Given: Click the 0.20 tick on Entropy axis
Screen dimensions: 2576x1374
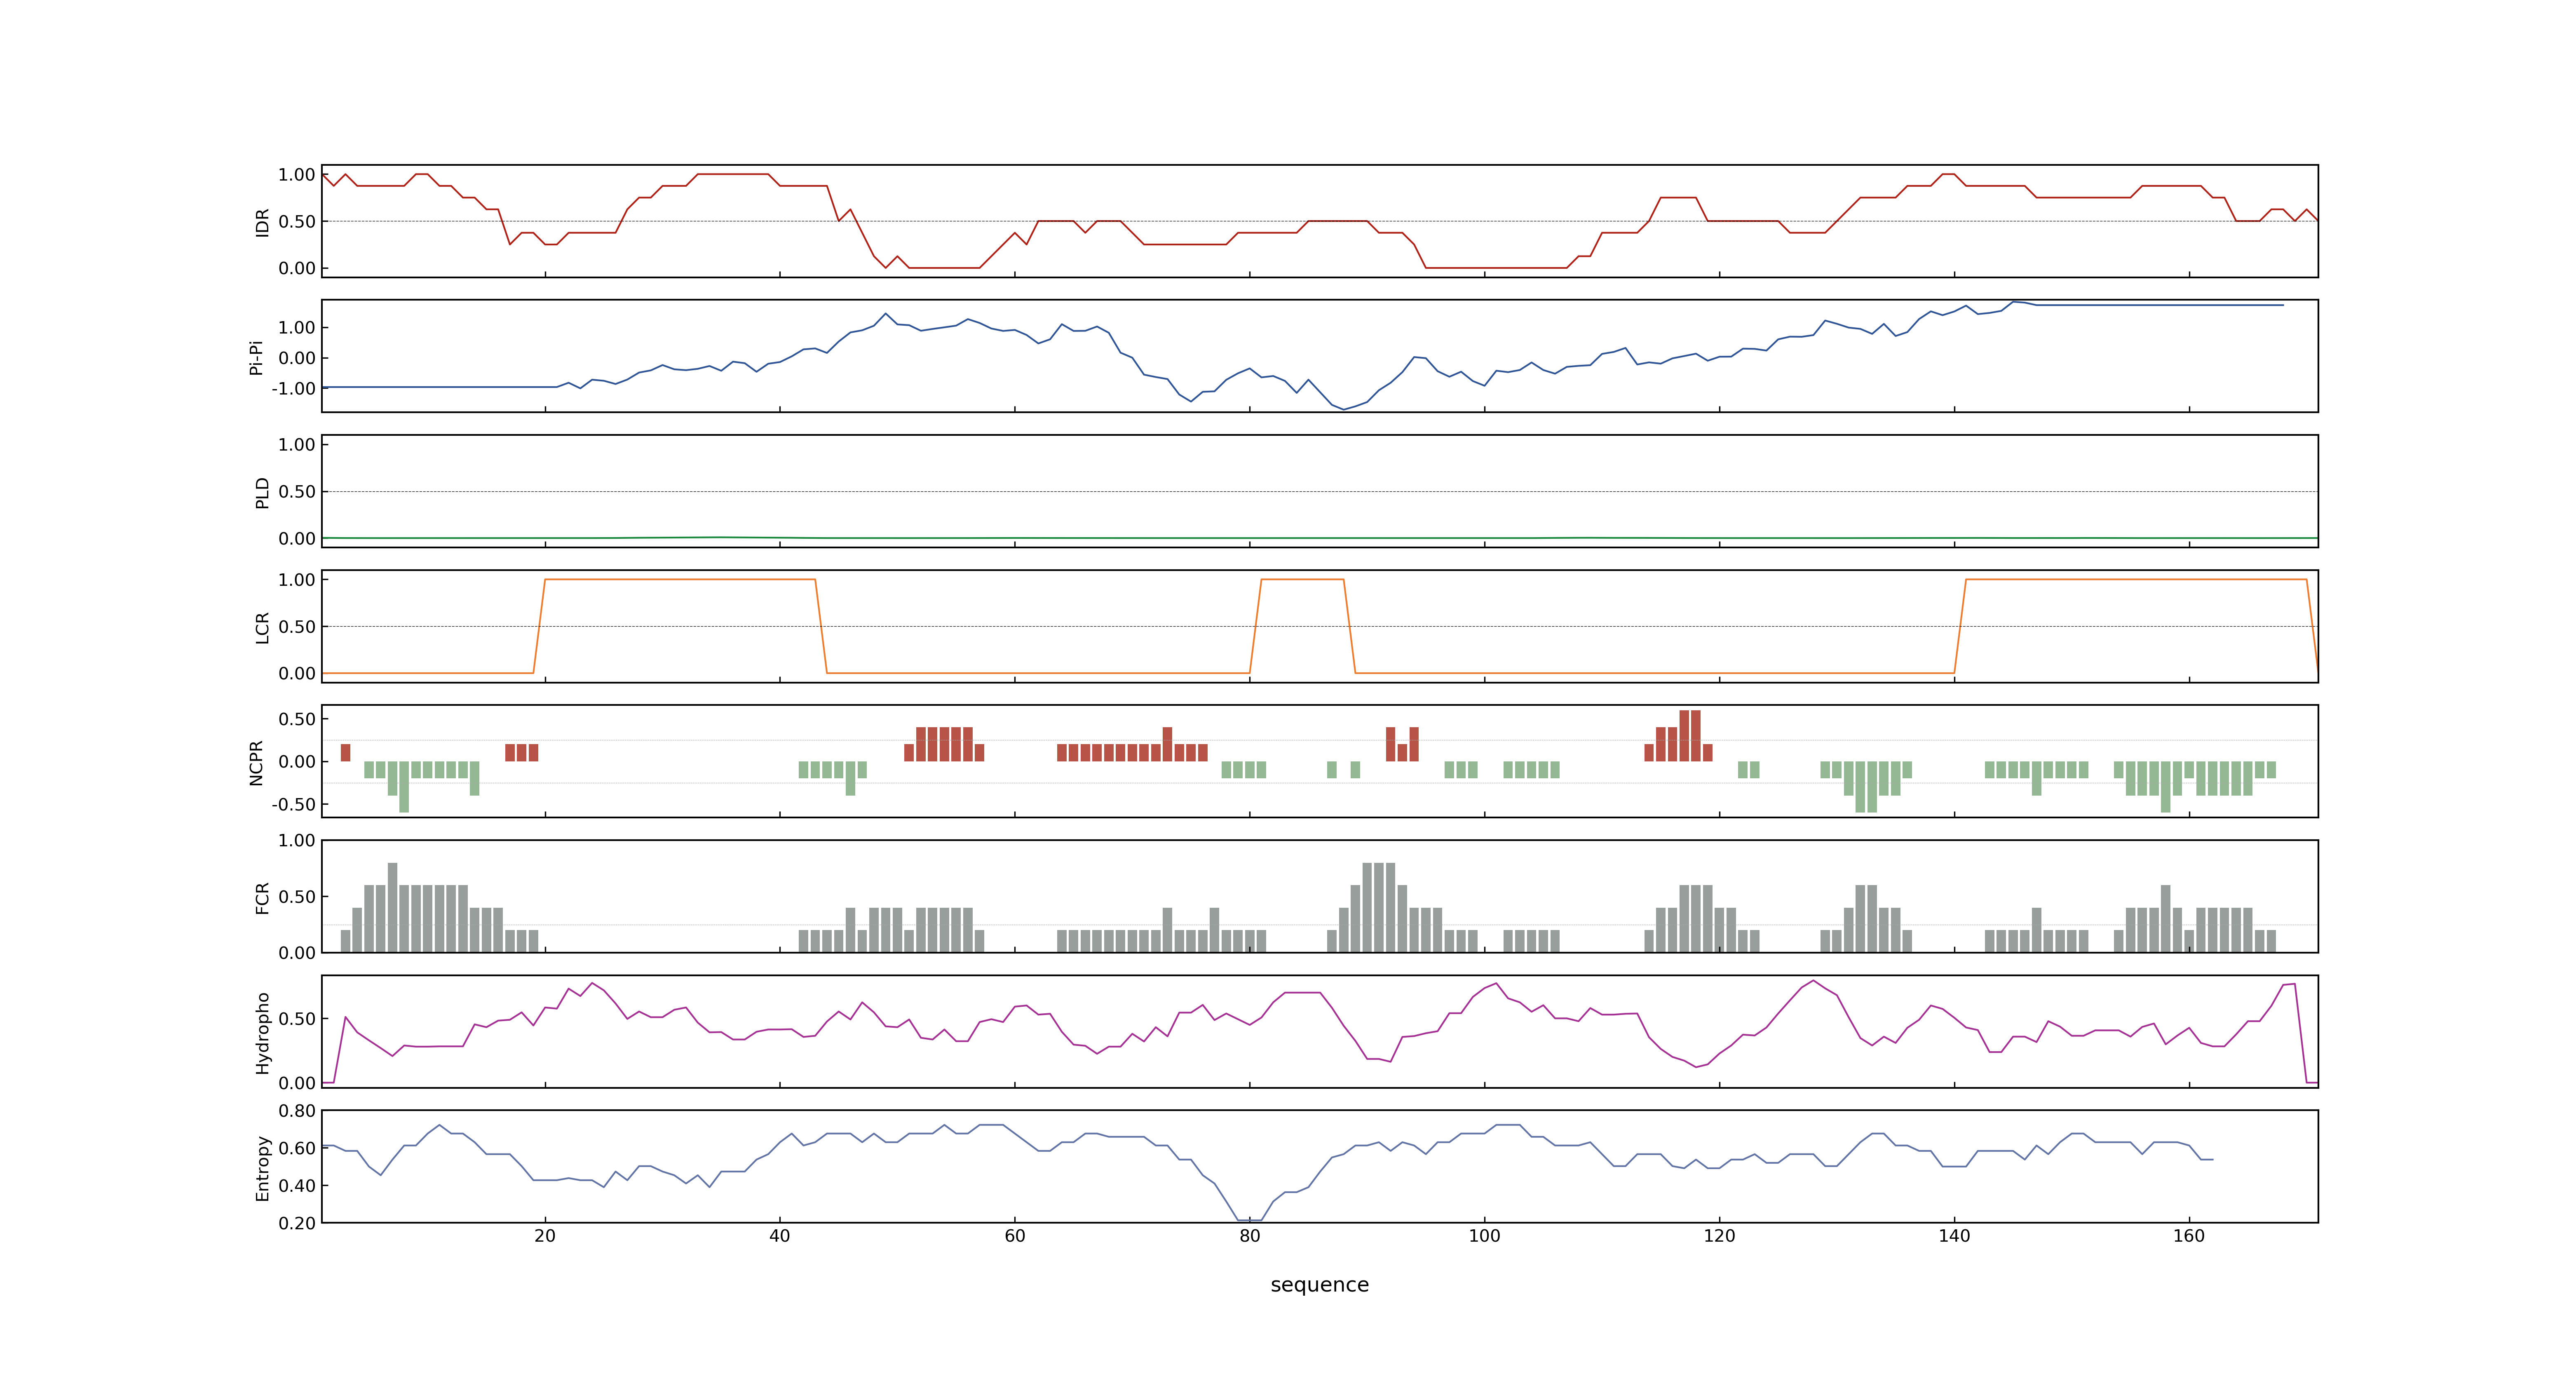Looking at the screenshot, I should 297,1223.
